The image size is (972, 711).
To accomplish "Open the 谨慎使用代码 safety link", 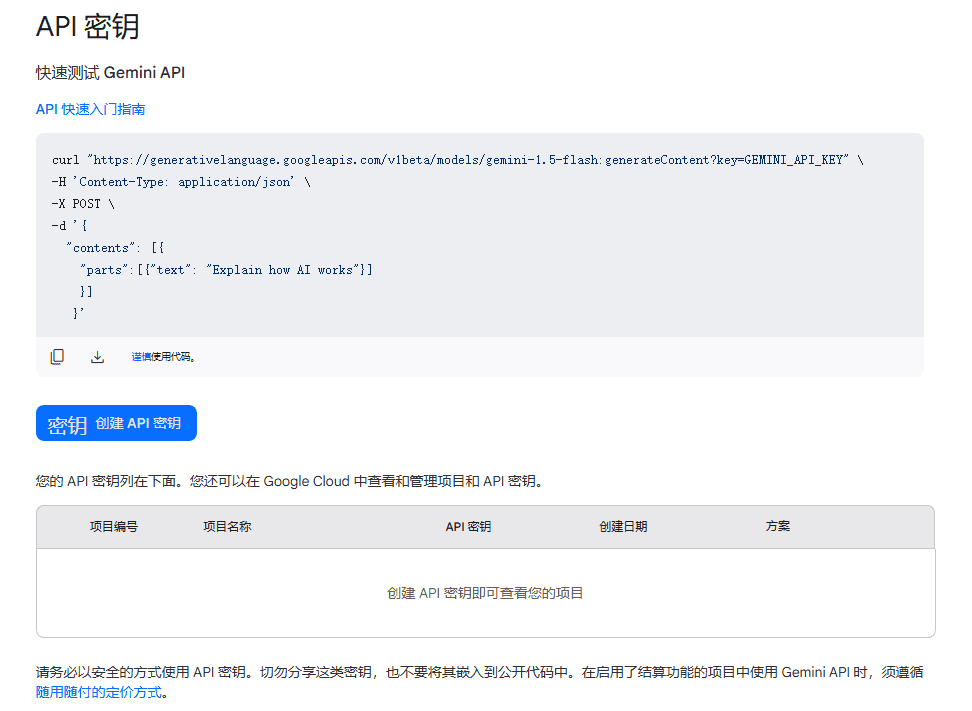I will pos(160,356).
